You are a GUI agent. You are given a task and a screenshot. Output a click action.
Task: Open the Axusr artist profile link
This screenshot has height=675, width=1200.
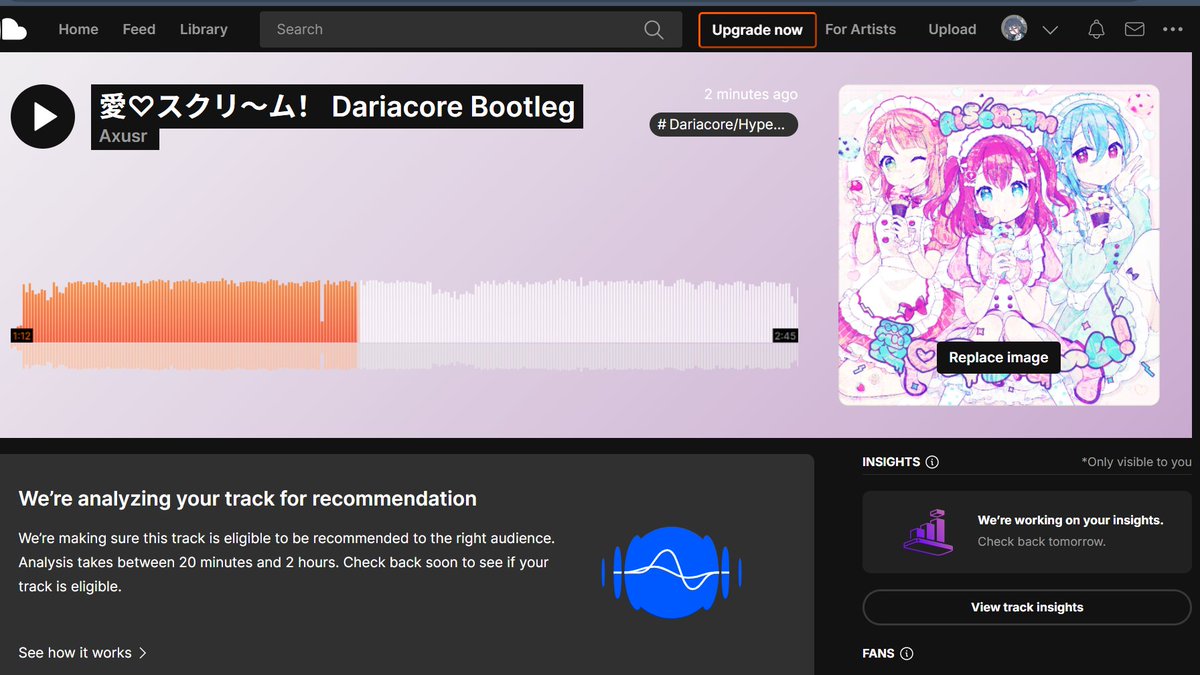click(125, 136)
